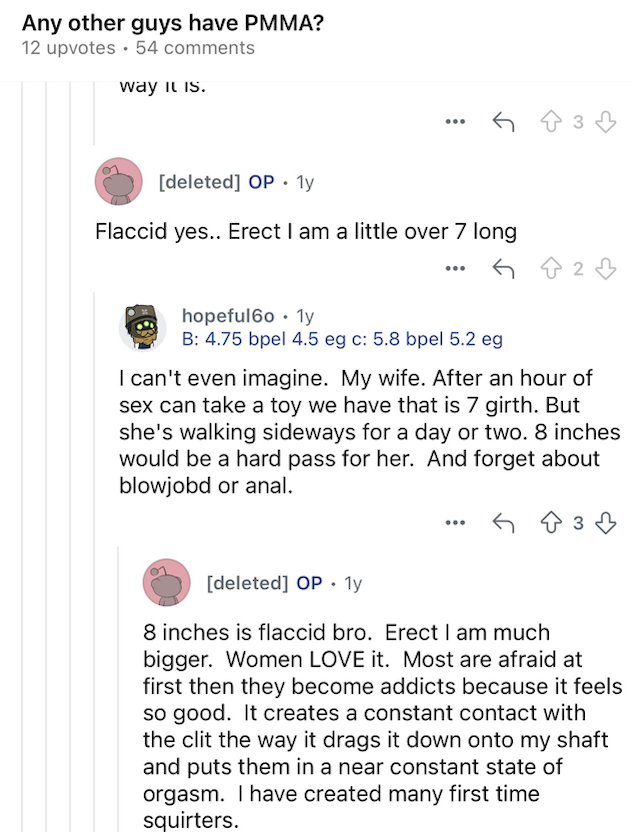Tap the first deleted user avatar
632x832 pixels.
pos(118,181)
